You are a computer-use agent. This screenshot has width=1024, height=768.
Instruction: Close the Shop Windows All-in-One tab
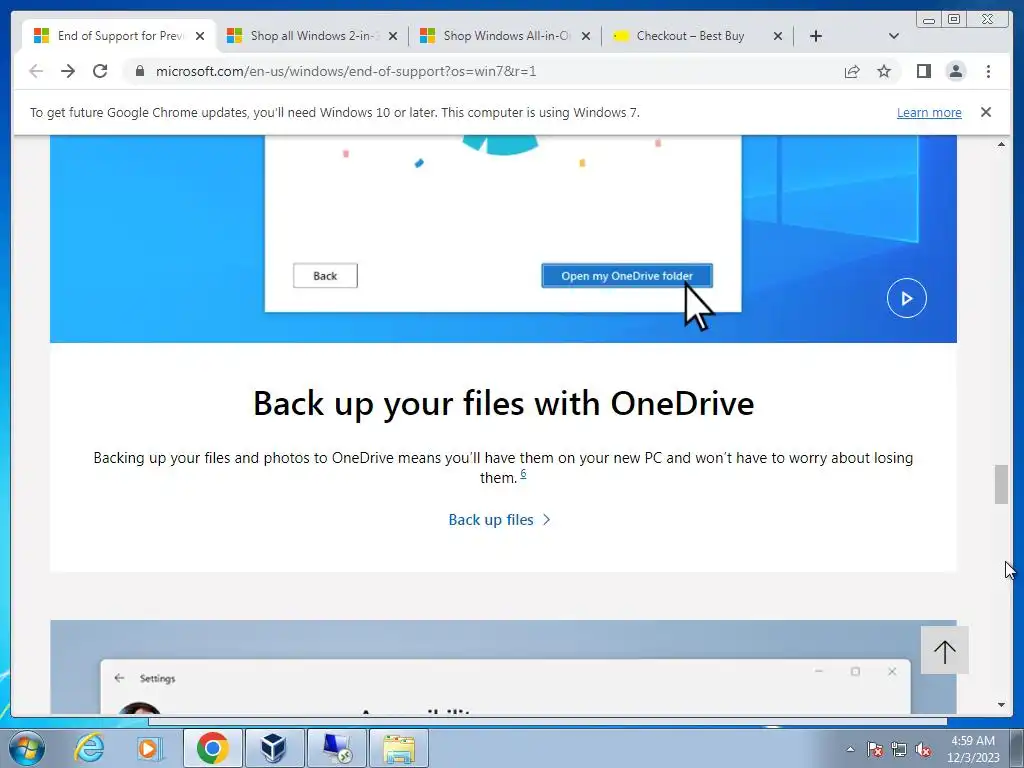pos(586,36)
